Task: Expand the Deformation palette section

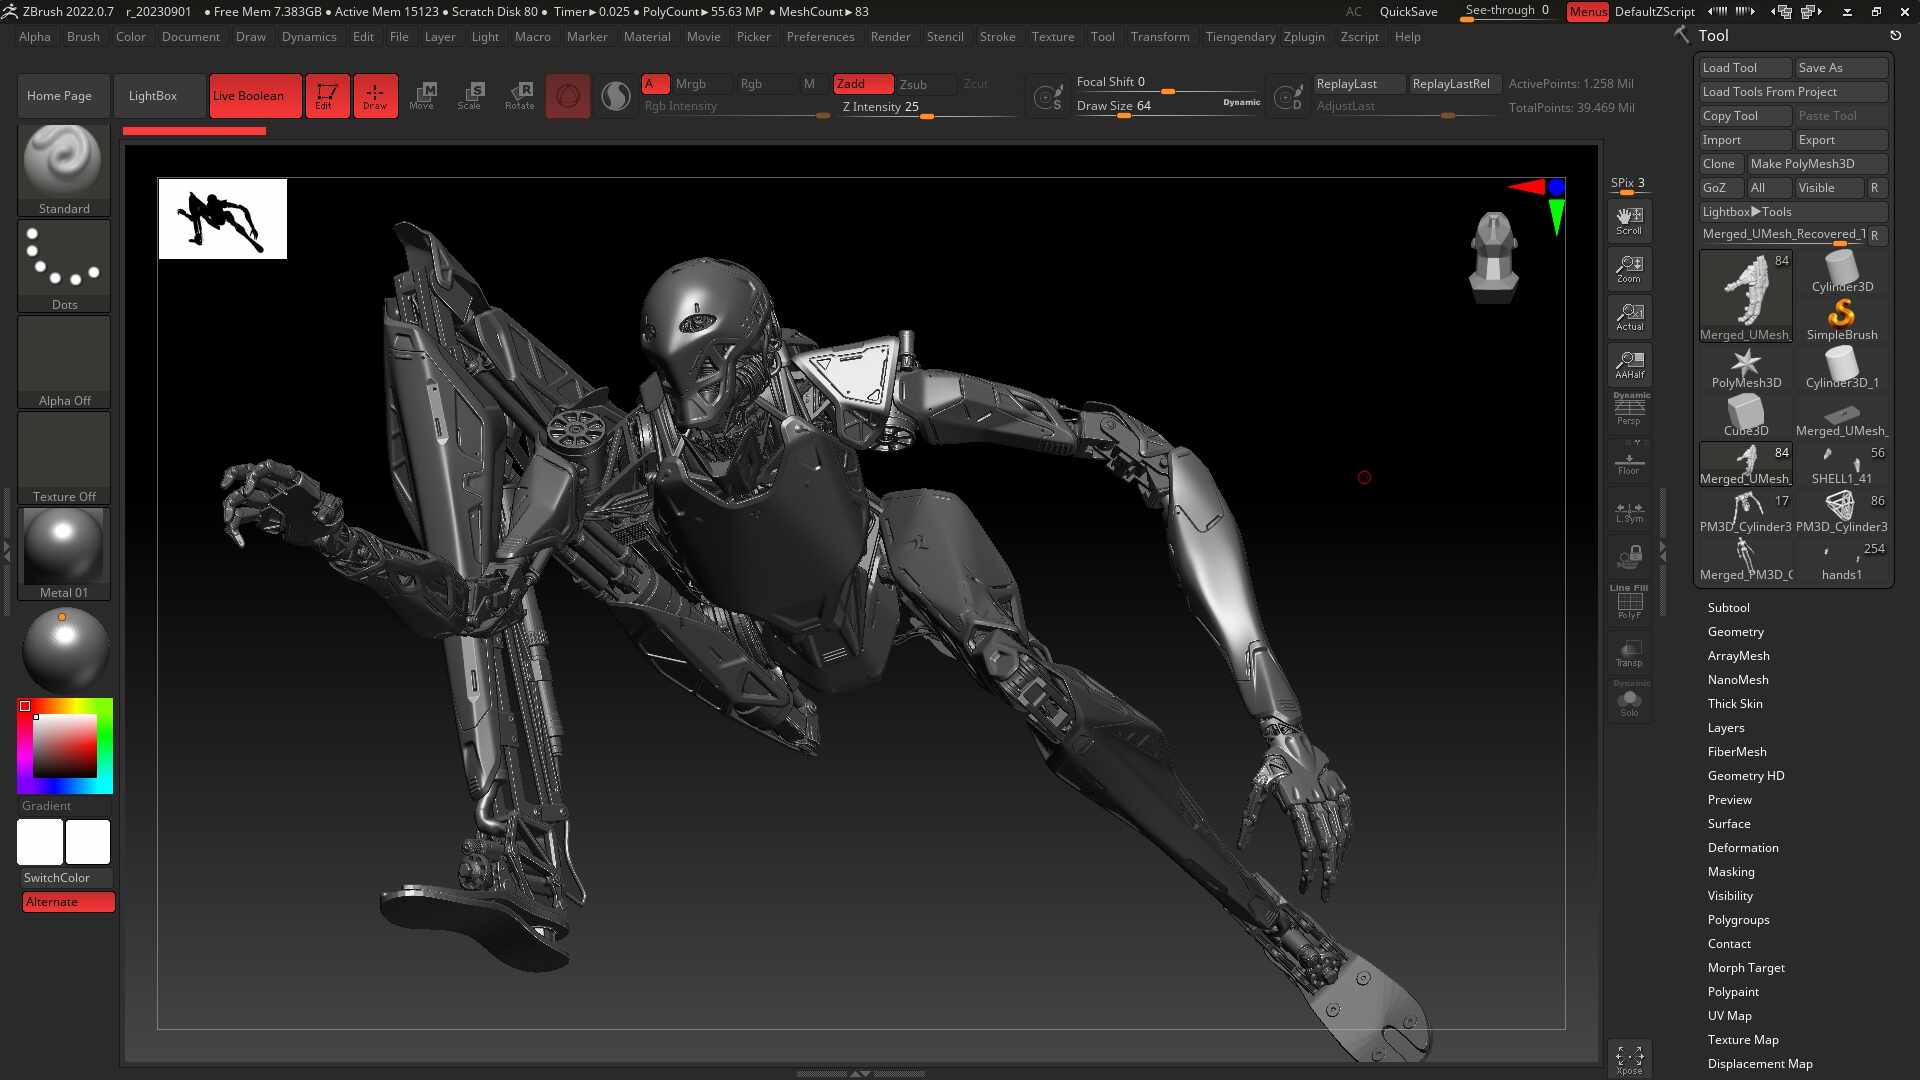Action: click(1742, 848)
